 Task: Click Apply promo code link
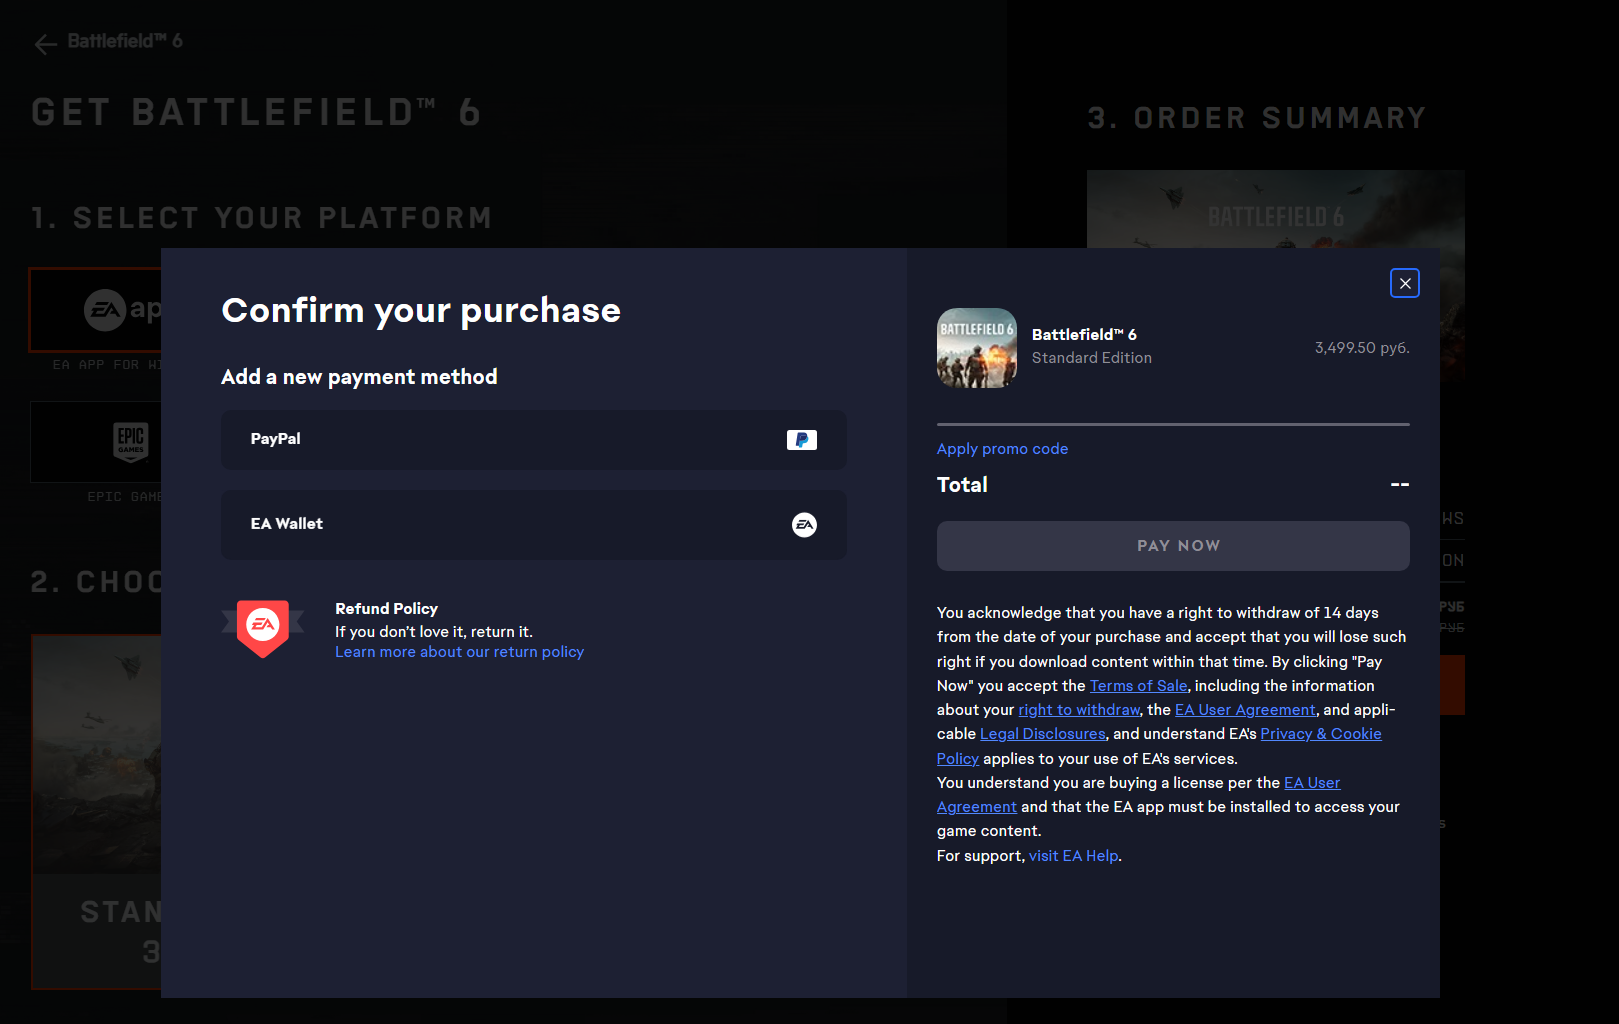1002,449
